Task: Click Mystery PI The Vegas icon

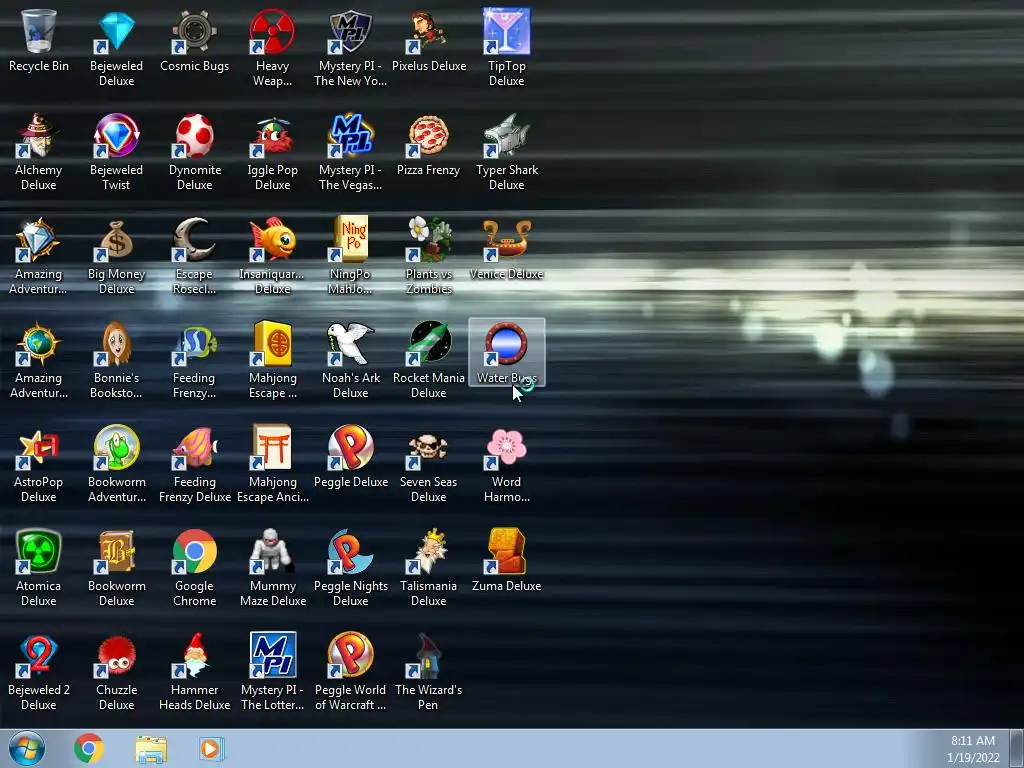Action: 351,135
